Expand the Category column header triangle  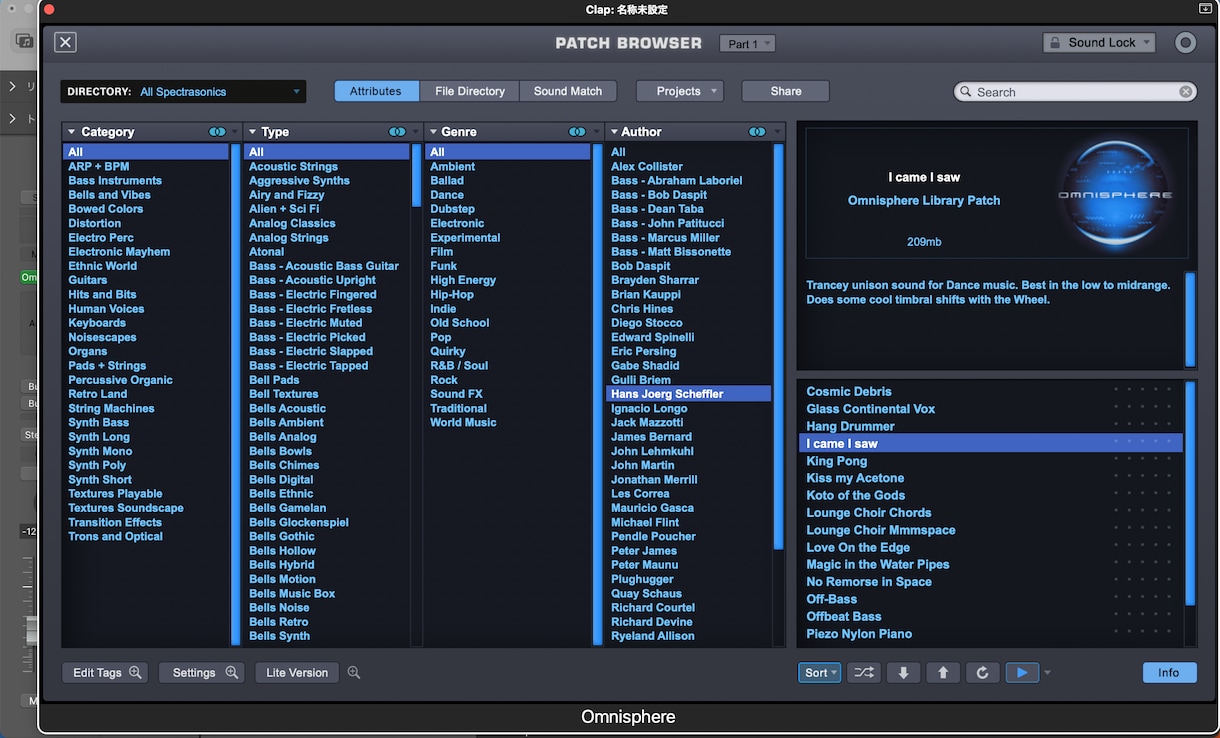[71, 132]
